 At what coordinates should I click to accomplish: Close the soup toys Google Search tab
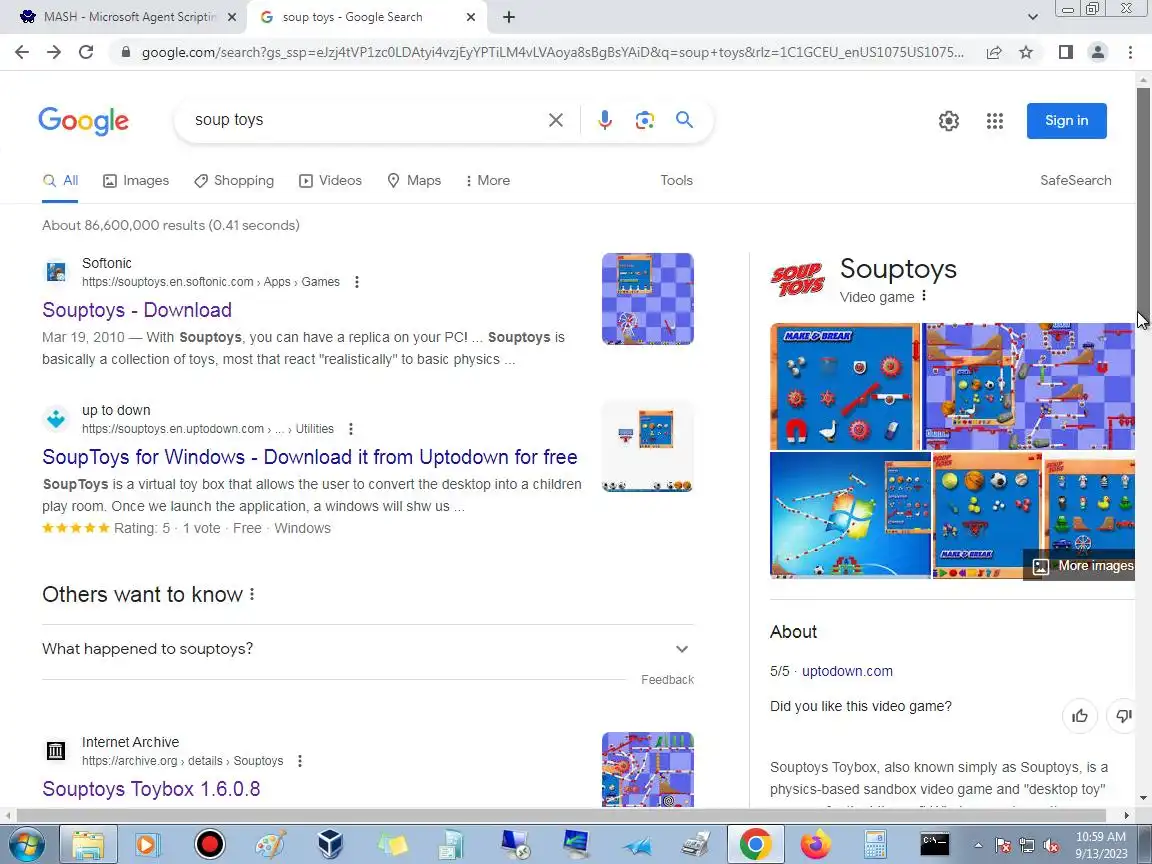[x=471, y=17]
